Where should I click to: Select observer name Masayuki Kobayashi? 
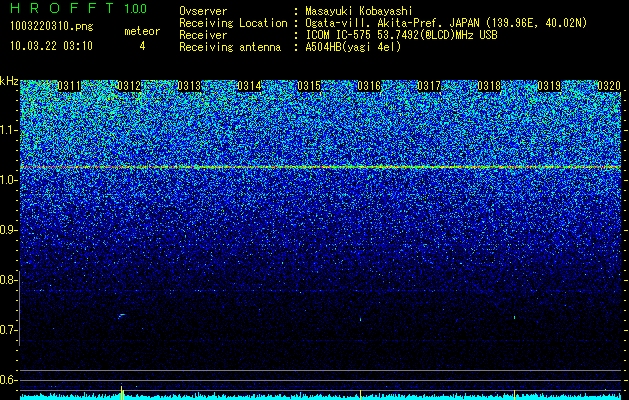point(359,11)
